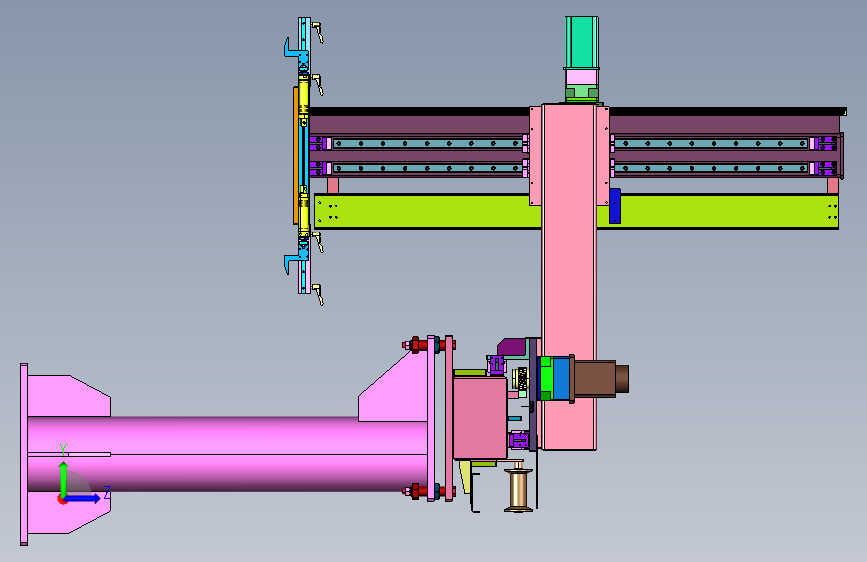Viewport: 867px width, 562px height.
Task: Select the brass spool at the bottom
Action: tap(519, 490)
